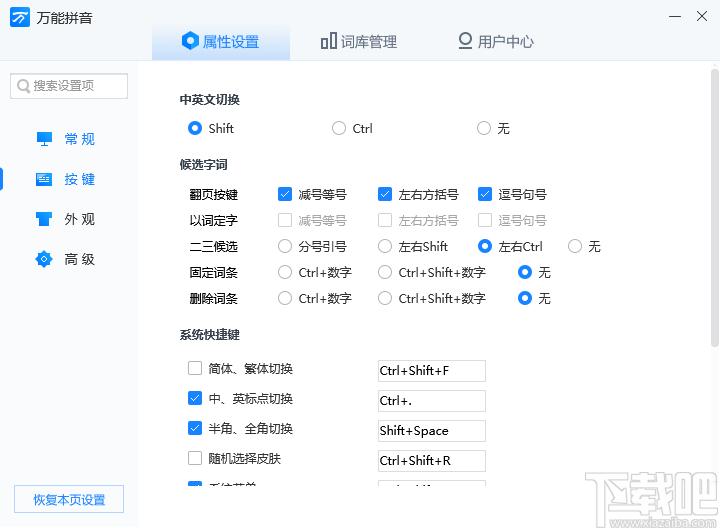Select Ctrl+Shift+数字 for 删除词条
This screenshot has width=720, height=528.
(x=385, y=298)
